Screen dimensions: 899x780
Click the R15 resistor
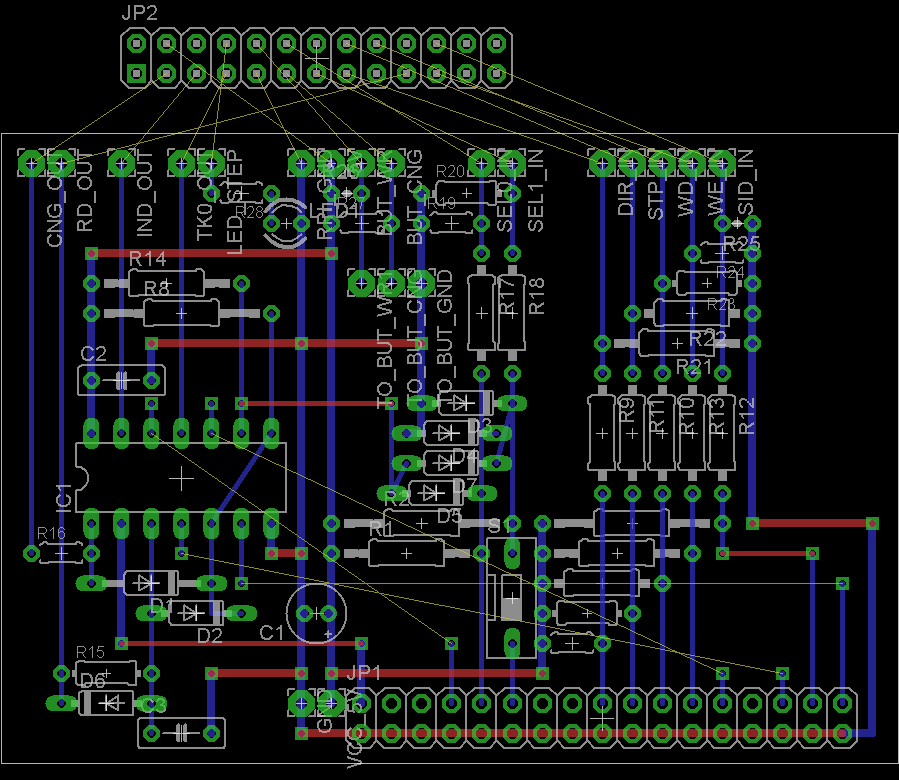(106, 672)
